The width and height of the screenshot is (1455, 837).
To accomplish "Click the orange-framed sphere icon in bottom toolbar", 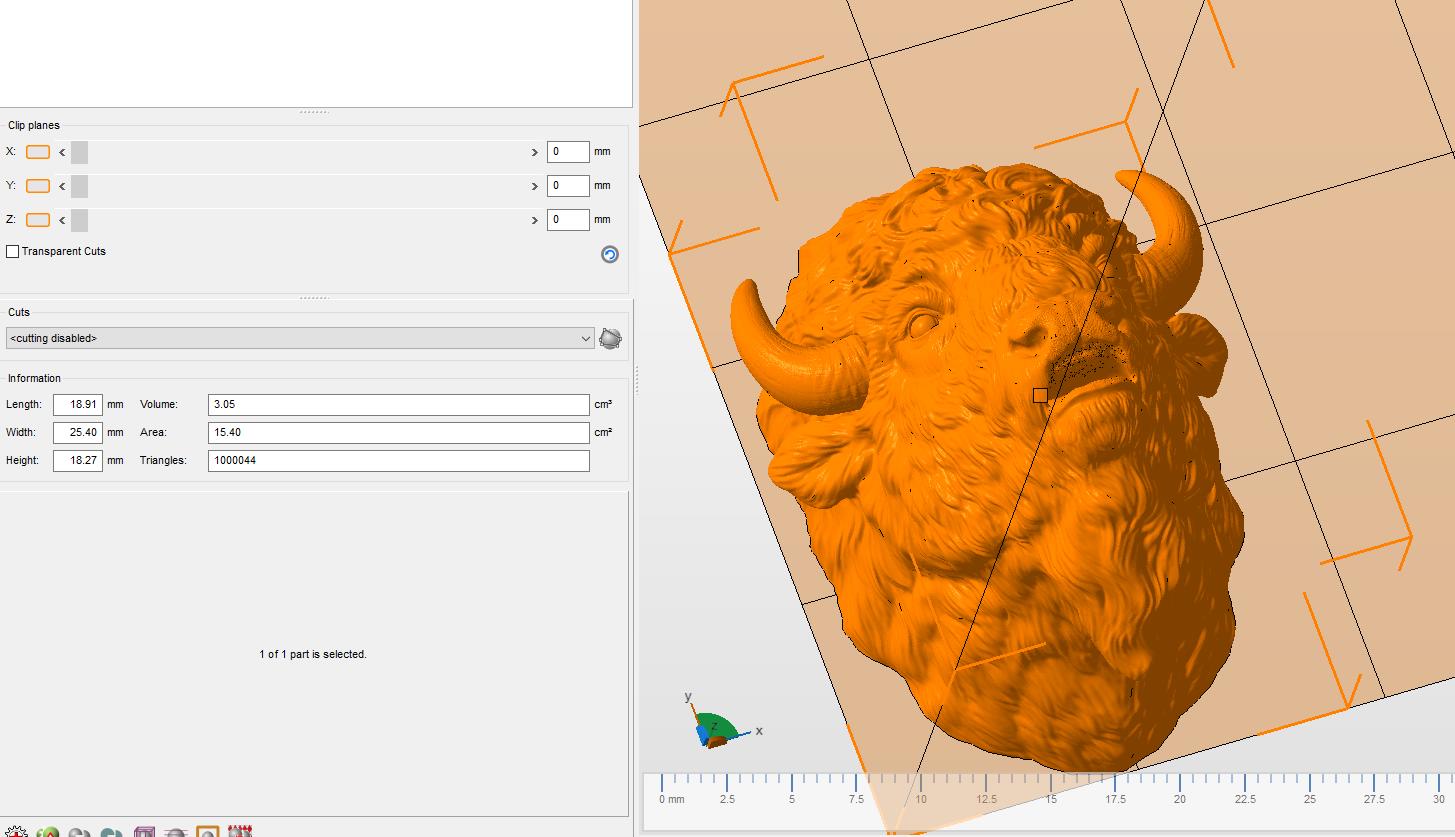I will 207,831.
